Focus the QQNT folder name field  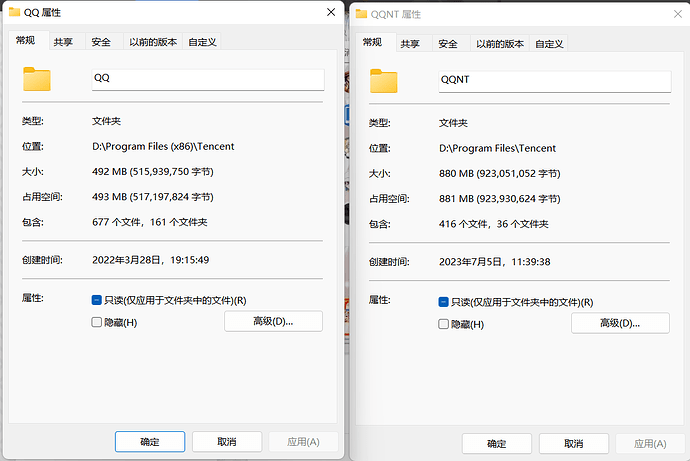(553, 81)
